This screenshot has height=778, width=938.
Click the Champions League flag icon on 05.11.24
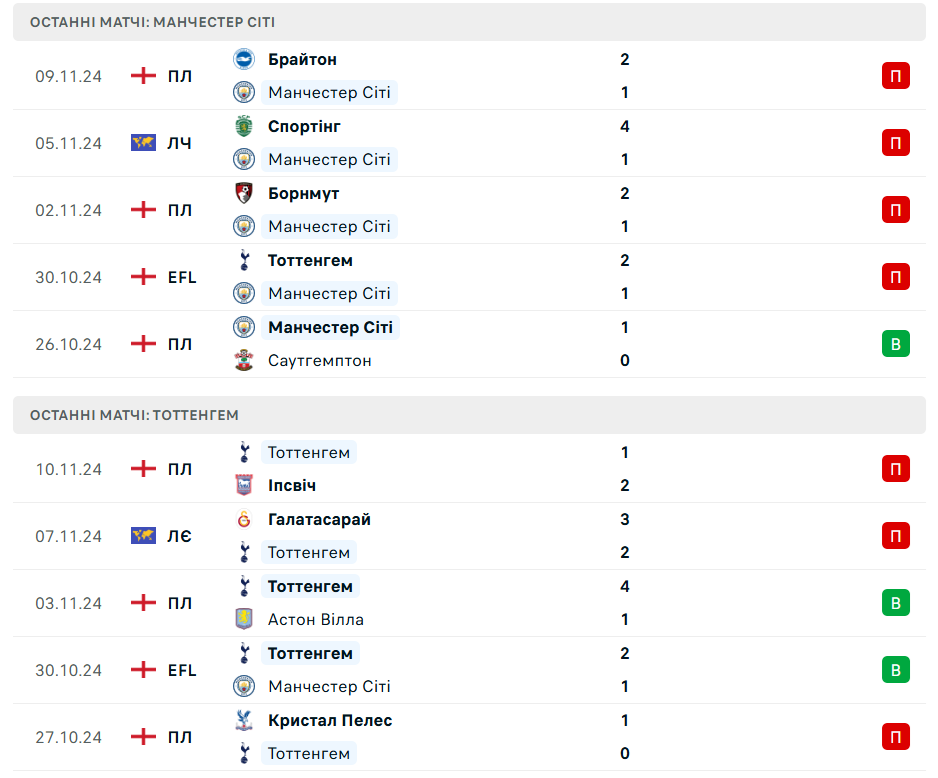tap(143, 143)
